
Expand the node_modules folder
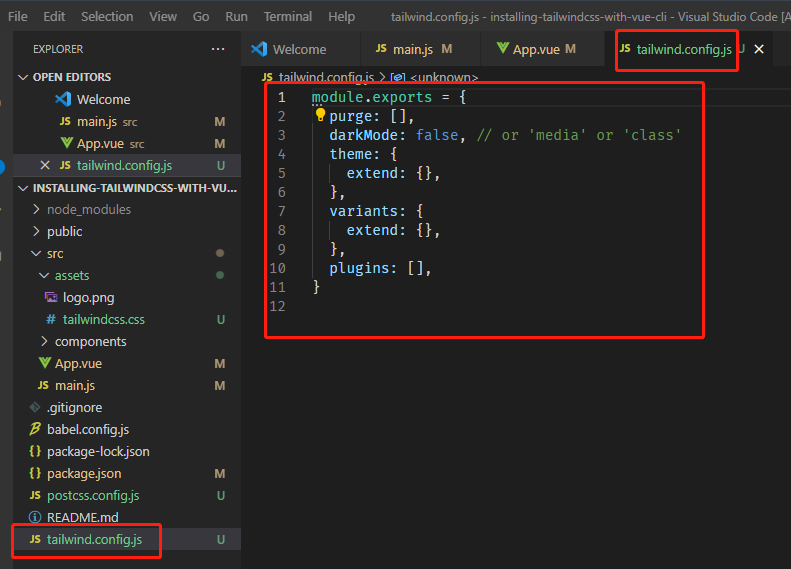click(36, 209)
